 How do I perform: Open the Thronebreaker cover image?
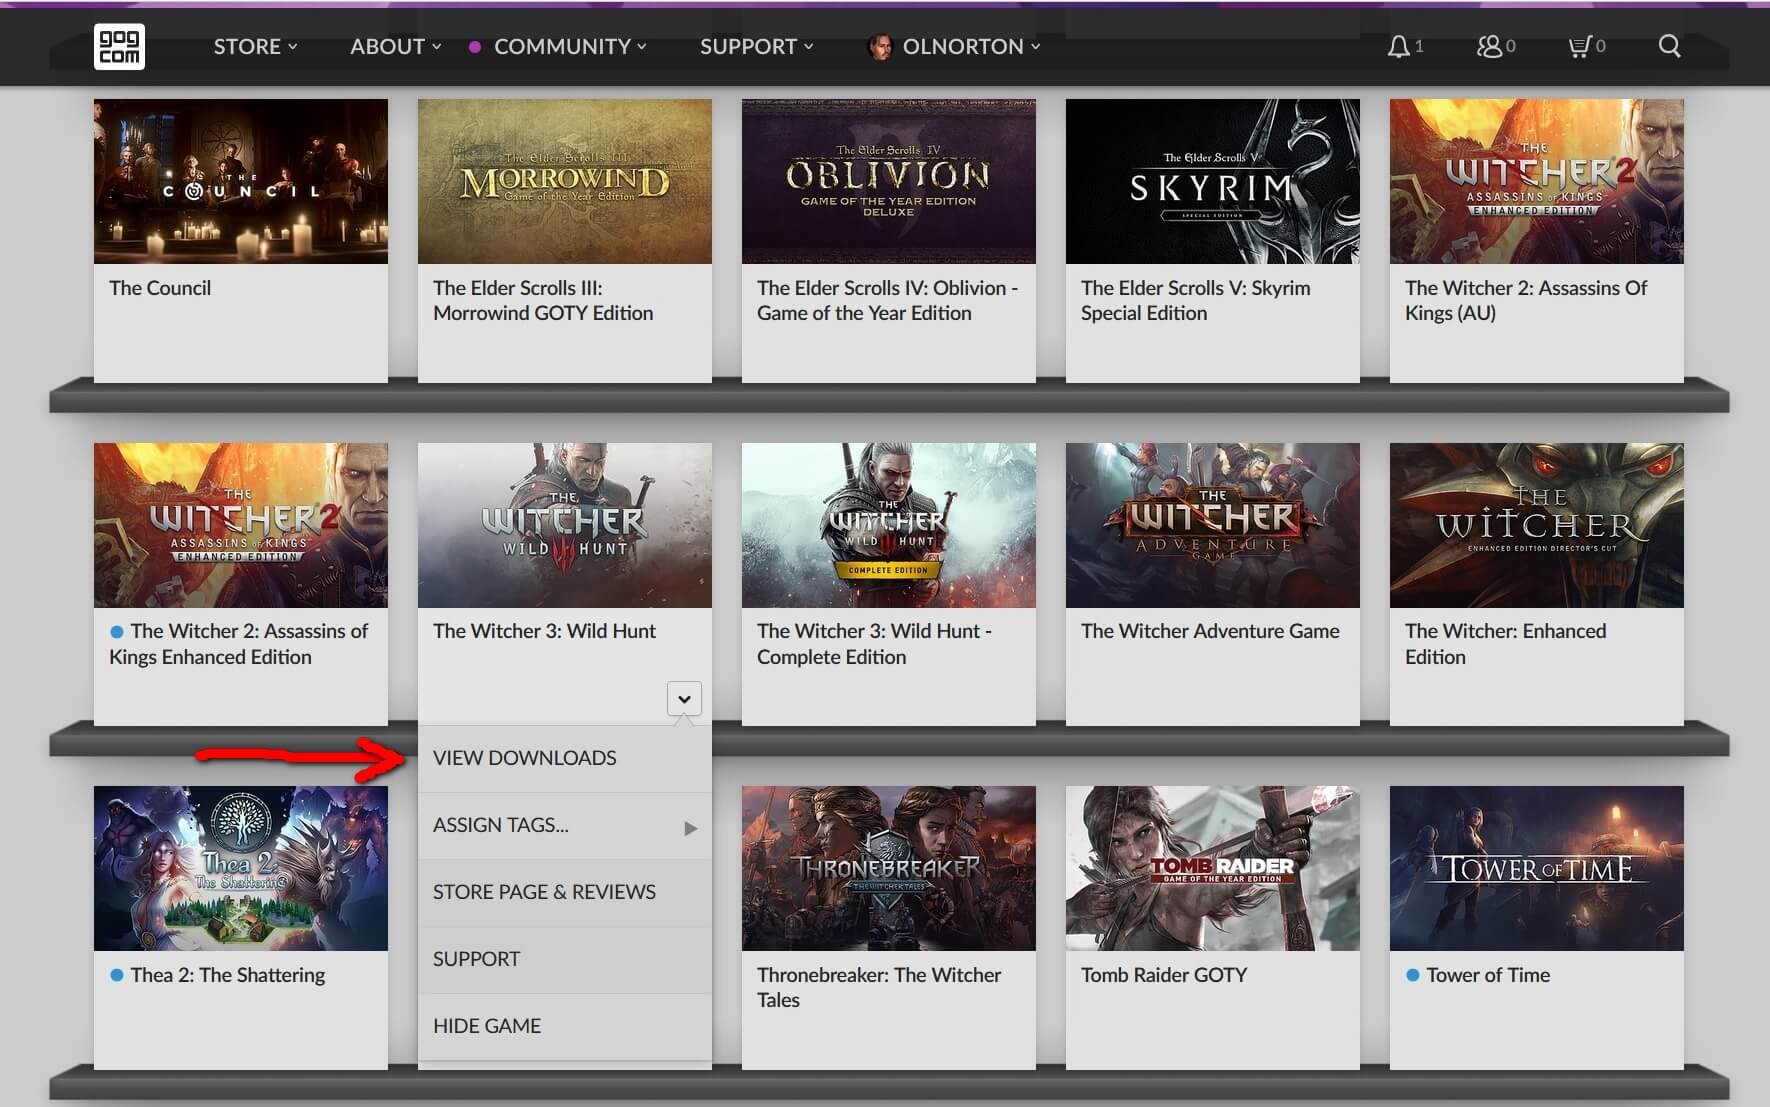(889, 868)
